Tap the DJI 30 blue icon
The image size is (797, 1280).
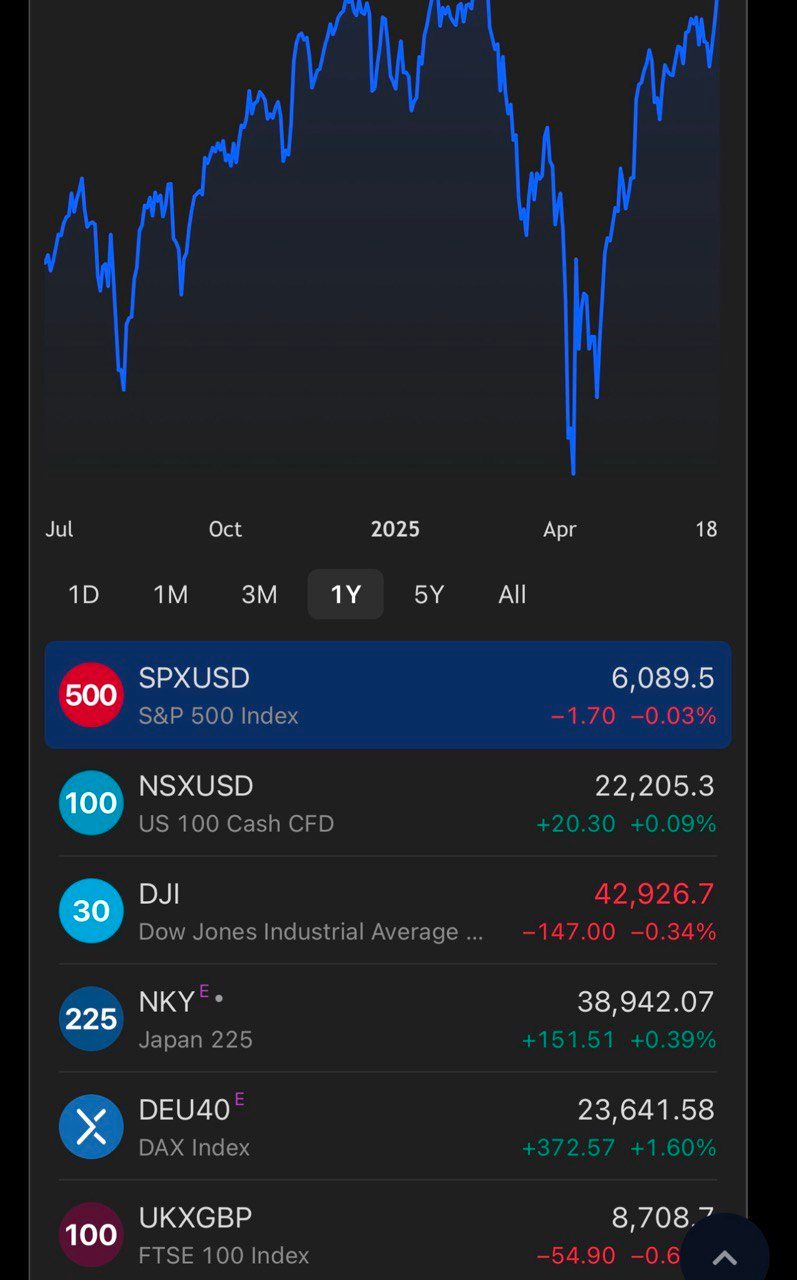click(91, 911)
